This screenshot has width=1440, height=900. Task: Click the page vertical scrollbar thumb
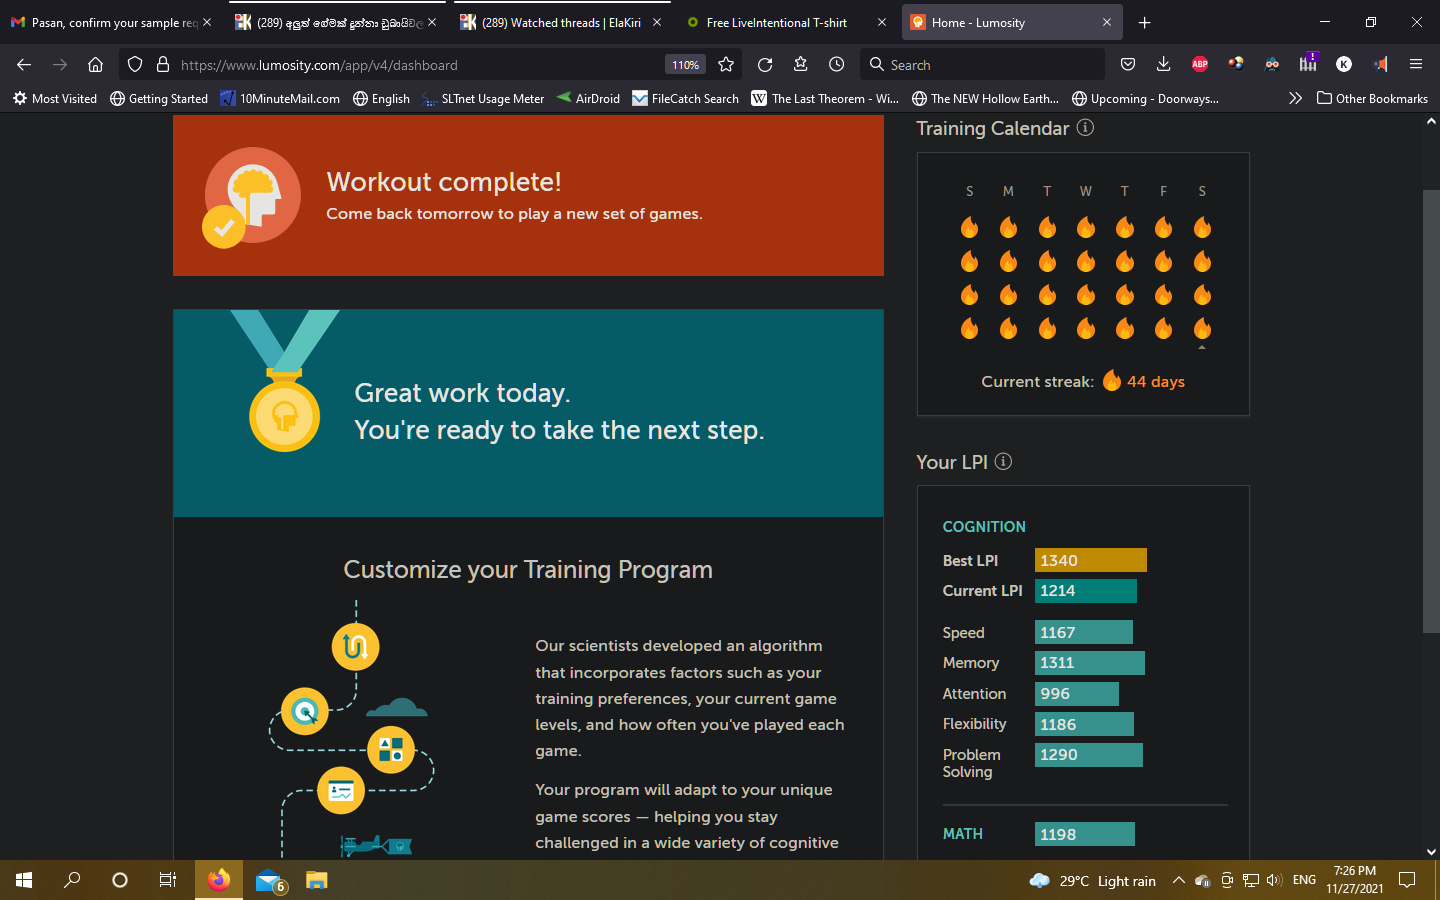click(x=1431, y=410)
